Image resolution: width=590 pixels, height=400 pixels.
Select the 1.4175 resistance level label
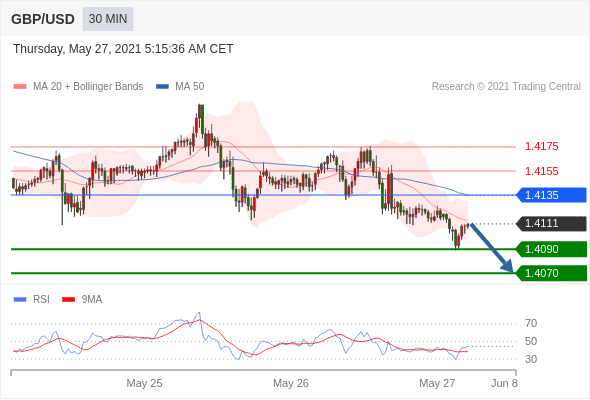click(x=541, y=146)
